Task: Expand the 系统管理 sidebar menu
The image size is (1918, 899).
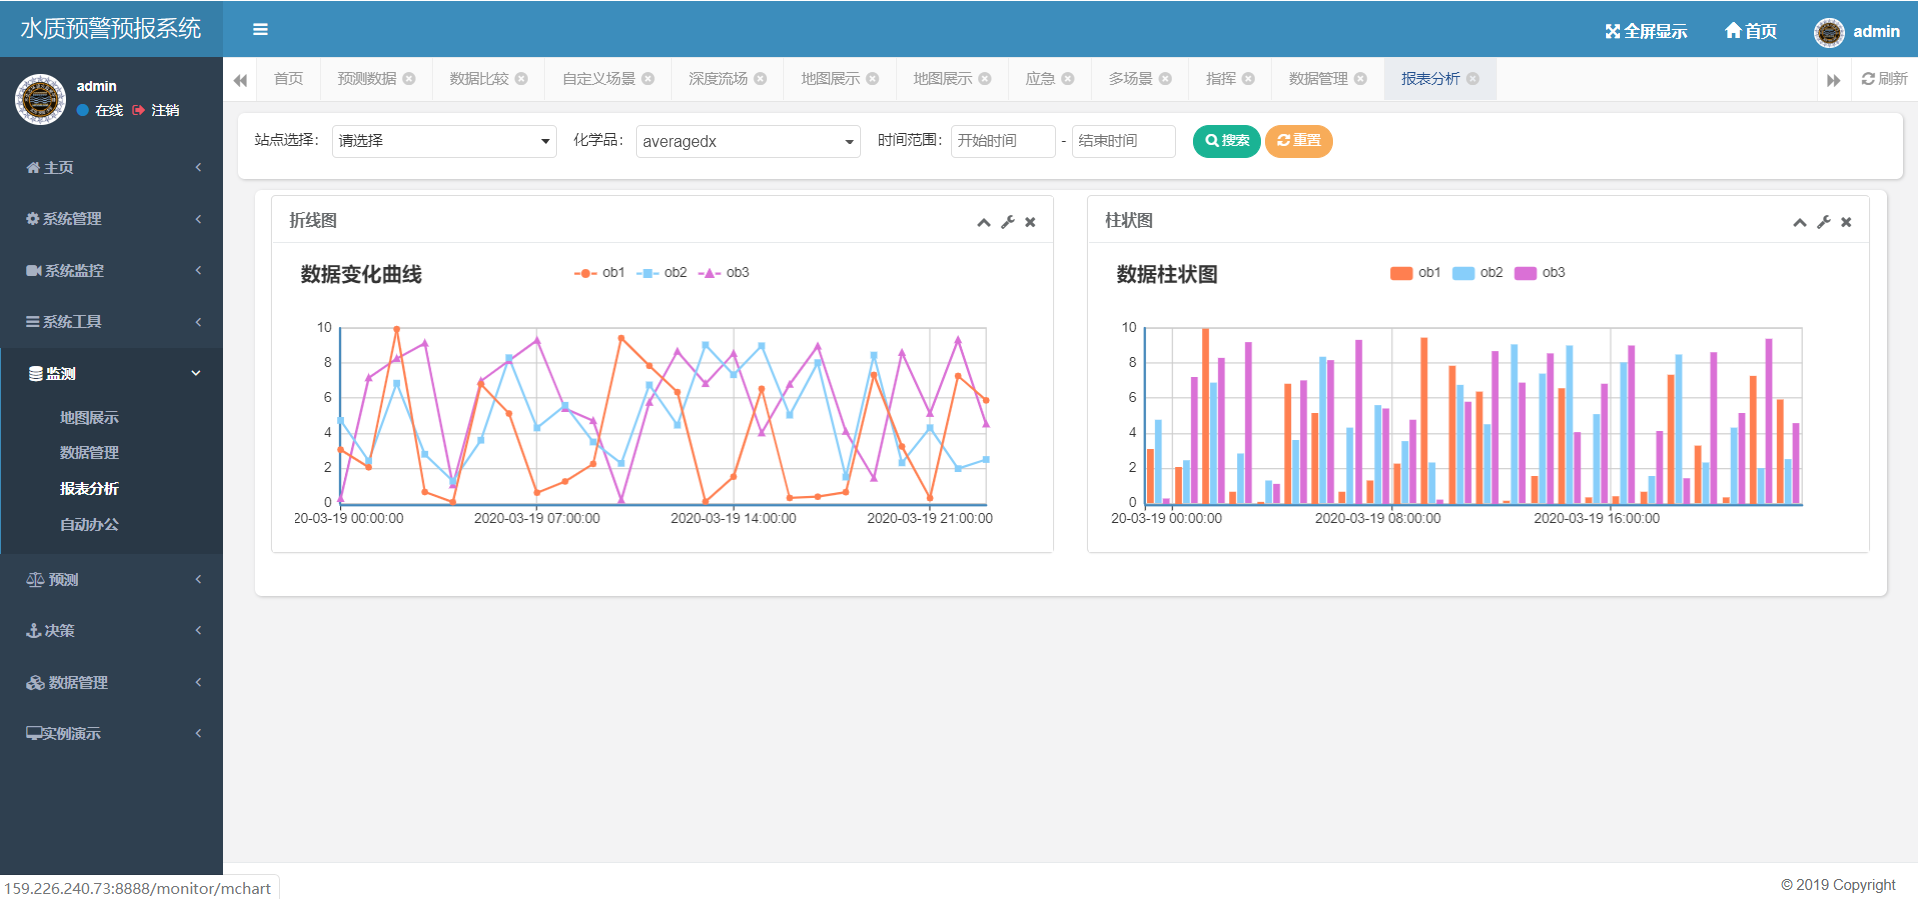Action: [111, 219]
